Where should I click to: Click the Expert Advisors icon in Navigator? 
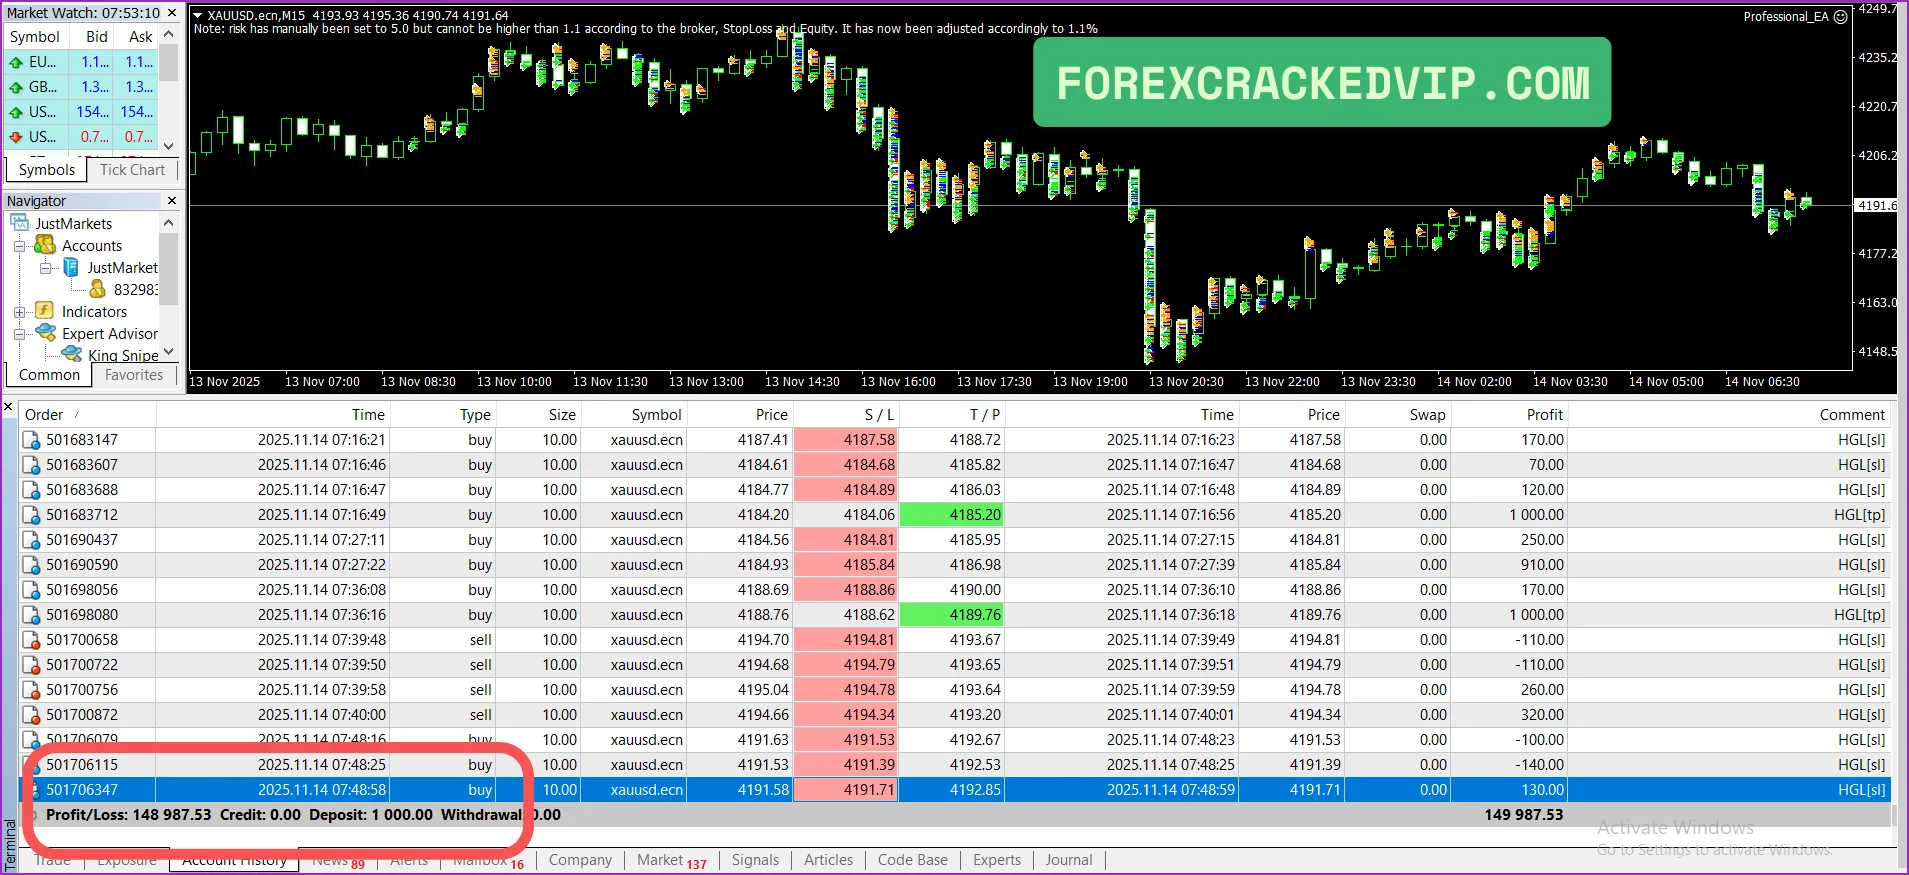(x=45, y=333)
